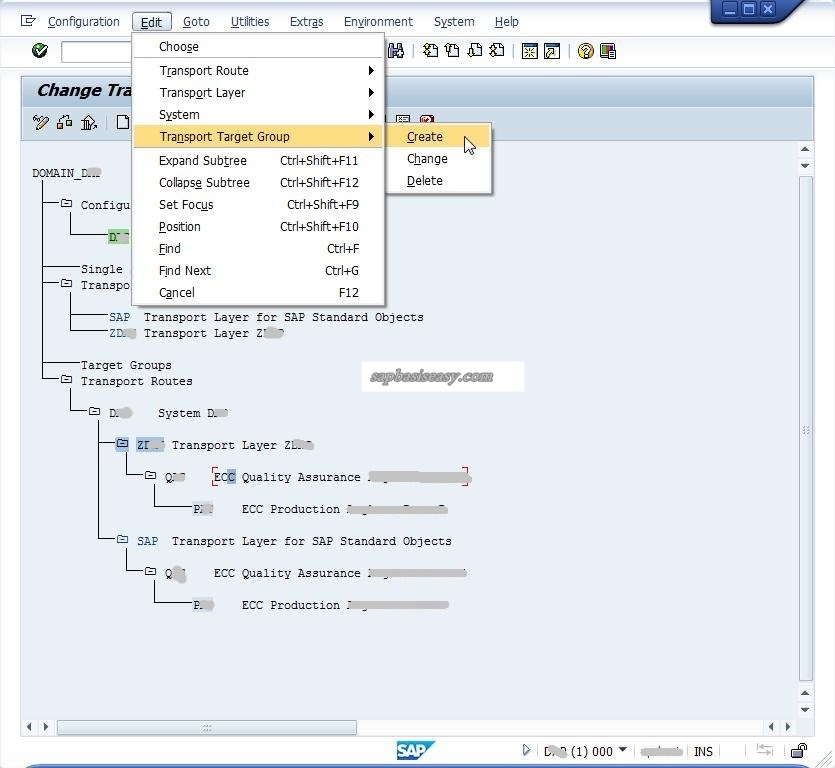Click the lock icon in status bar

(799, 751)
